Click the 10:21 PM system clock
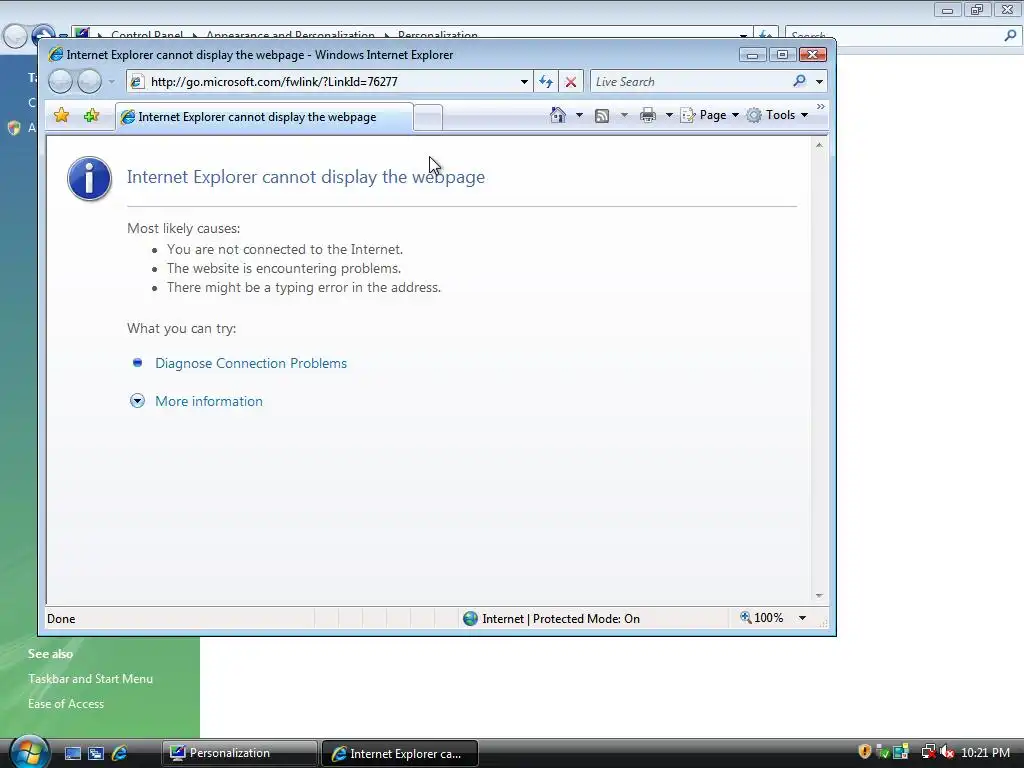The height and width of the screenshot is (768, 1024). click(x=985, y=753)
